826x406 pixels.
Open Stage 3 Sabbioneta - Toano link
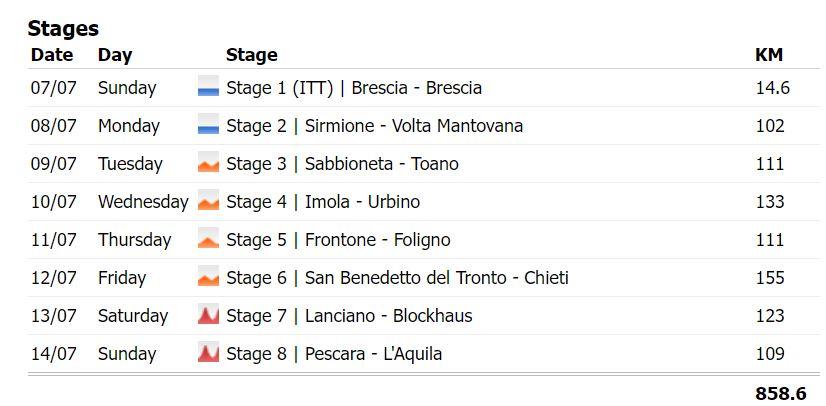point(342,164)
